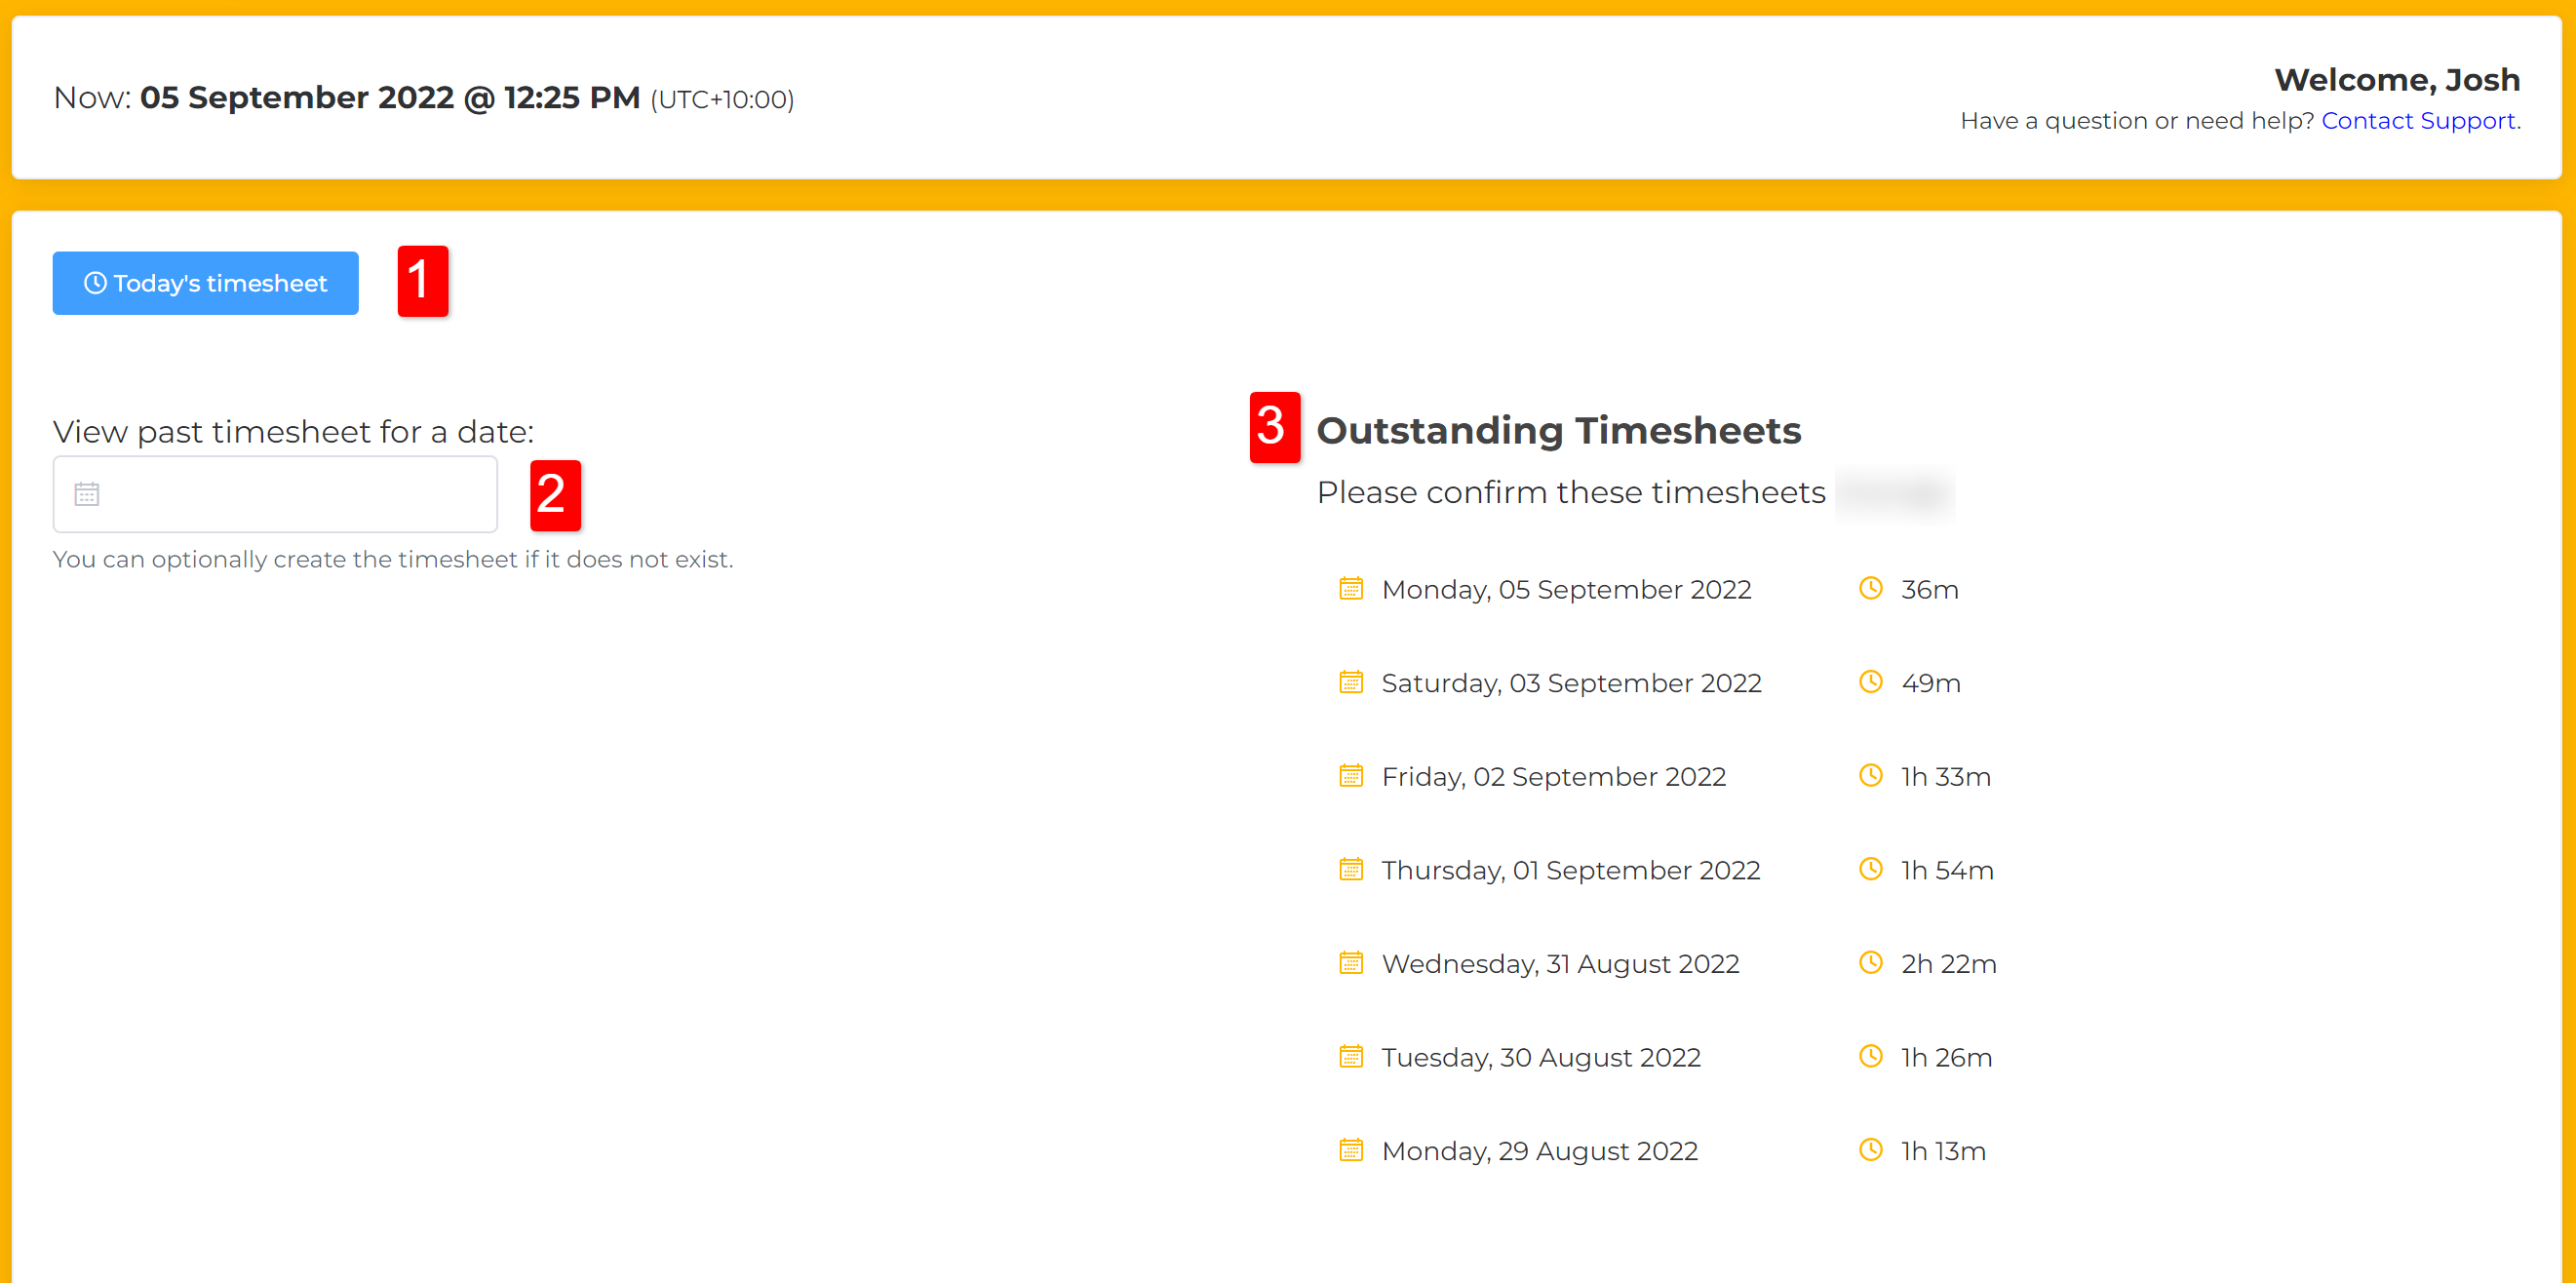Image resolution: width=2576 pixels, height=1283 pixels.
Task: Click calendar icon beside Saturday, 03 September 2022
Action: (1350, 682)
